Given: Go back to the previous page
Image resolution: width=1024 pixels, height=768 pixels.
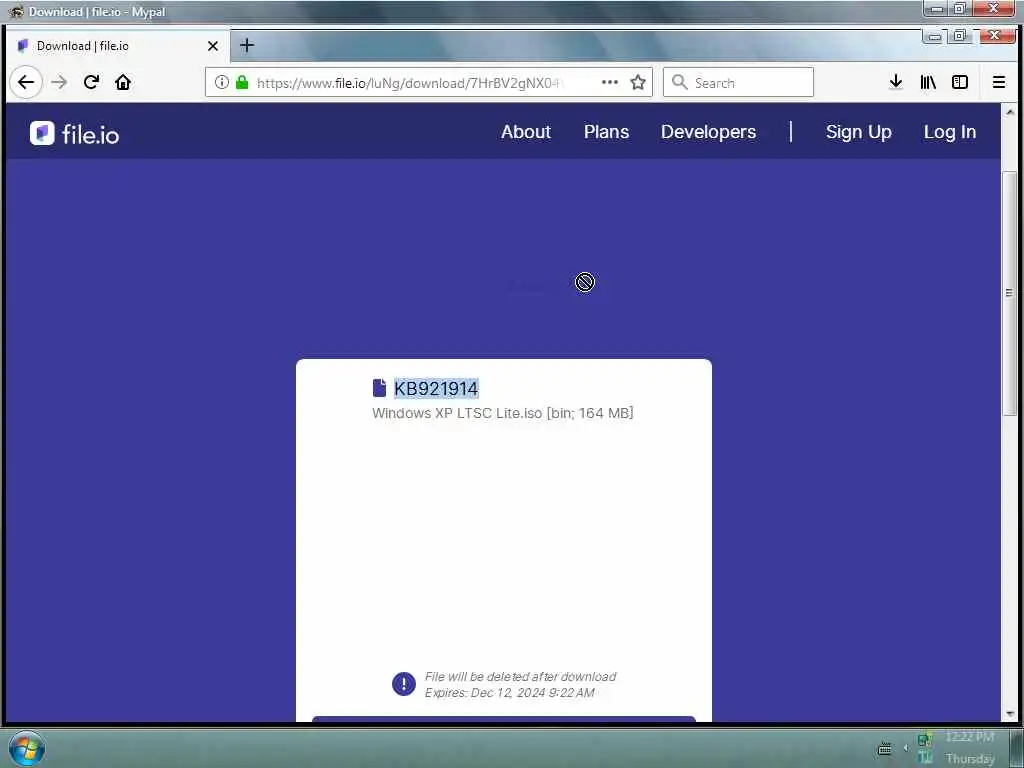Looking at the screenshot, I should point(26,82).
